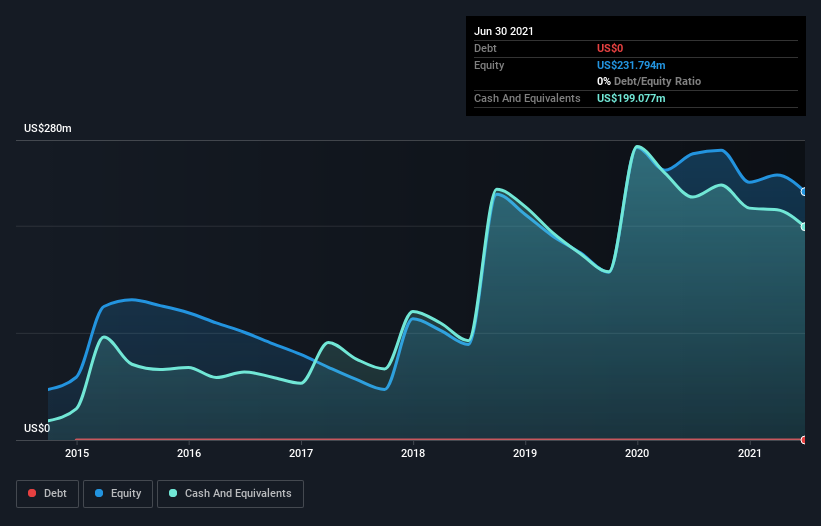This screenshot has width=821, height=526.
Task: Click the red US$0 debt value
Action: (x=610, y=49)
